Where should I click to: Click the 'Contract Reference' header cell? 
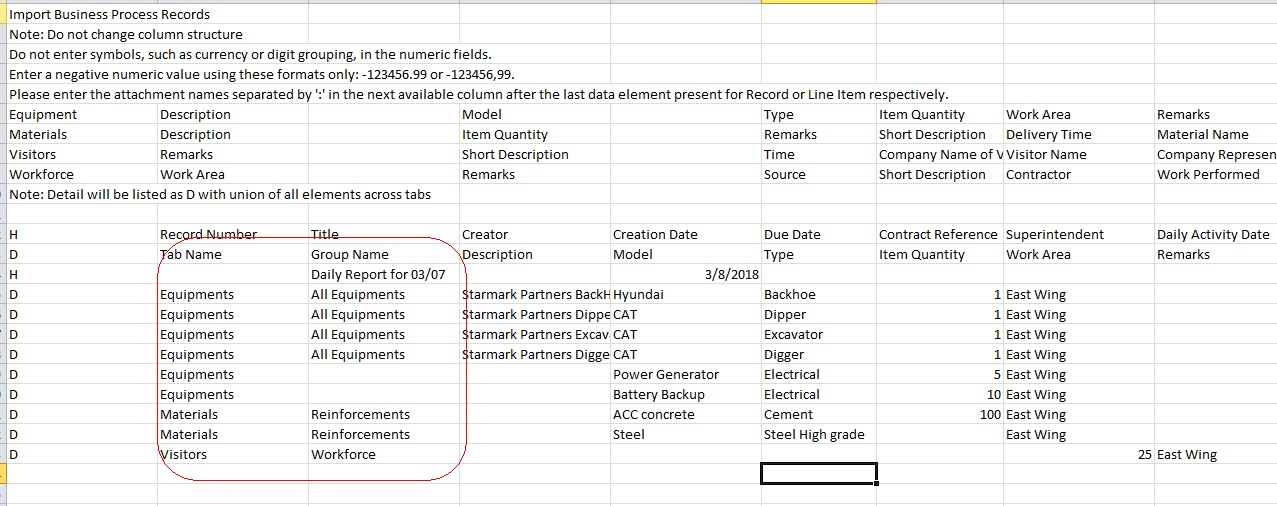tap(940, 234)
